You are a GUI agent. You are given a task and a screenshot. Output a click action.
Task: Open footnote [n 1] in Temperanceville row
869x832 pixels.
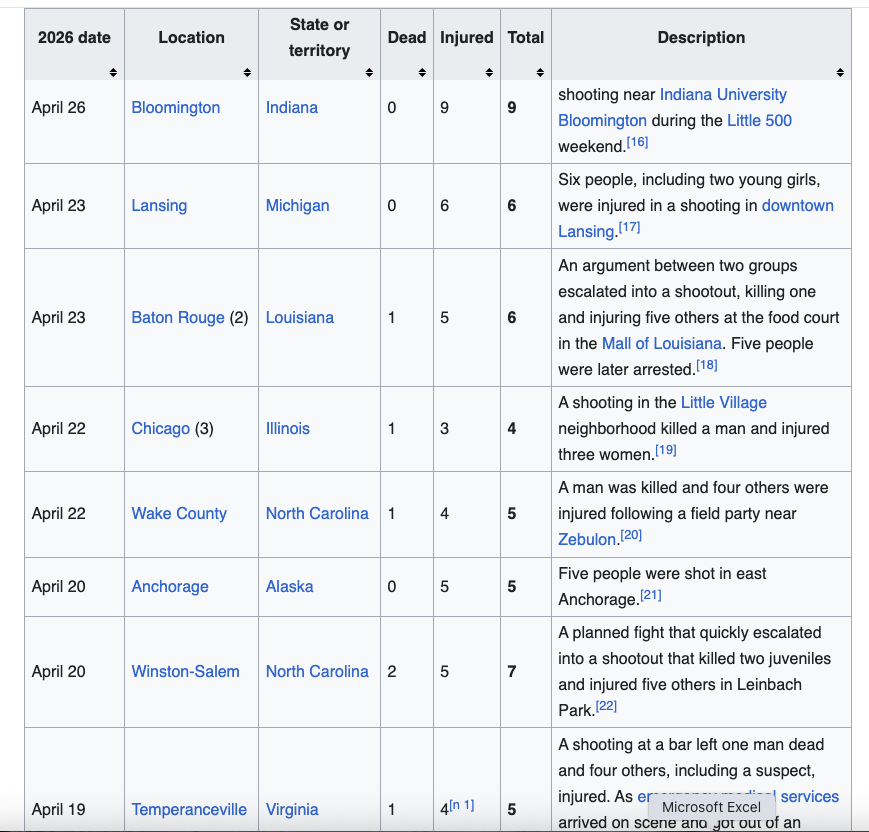click(x=462, y=805)
